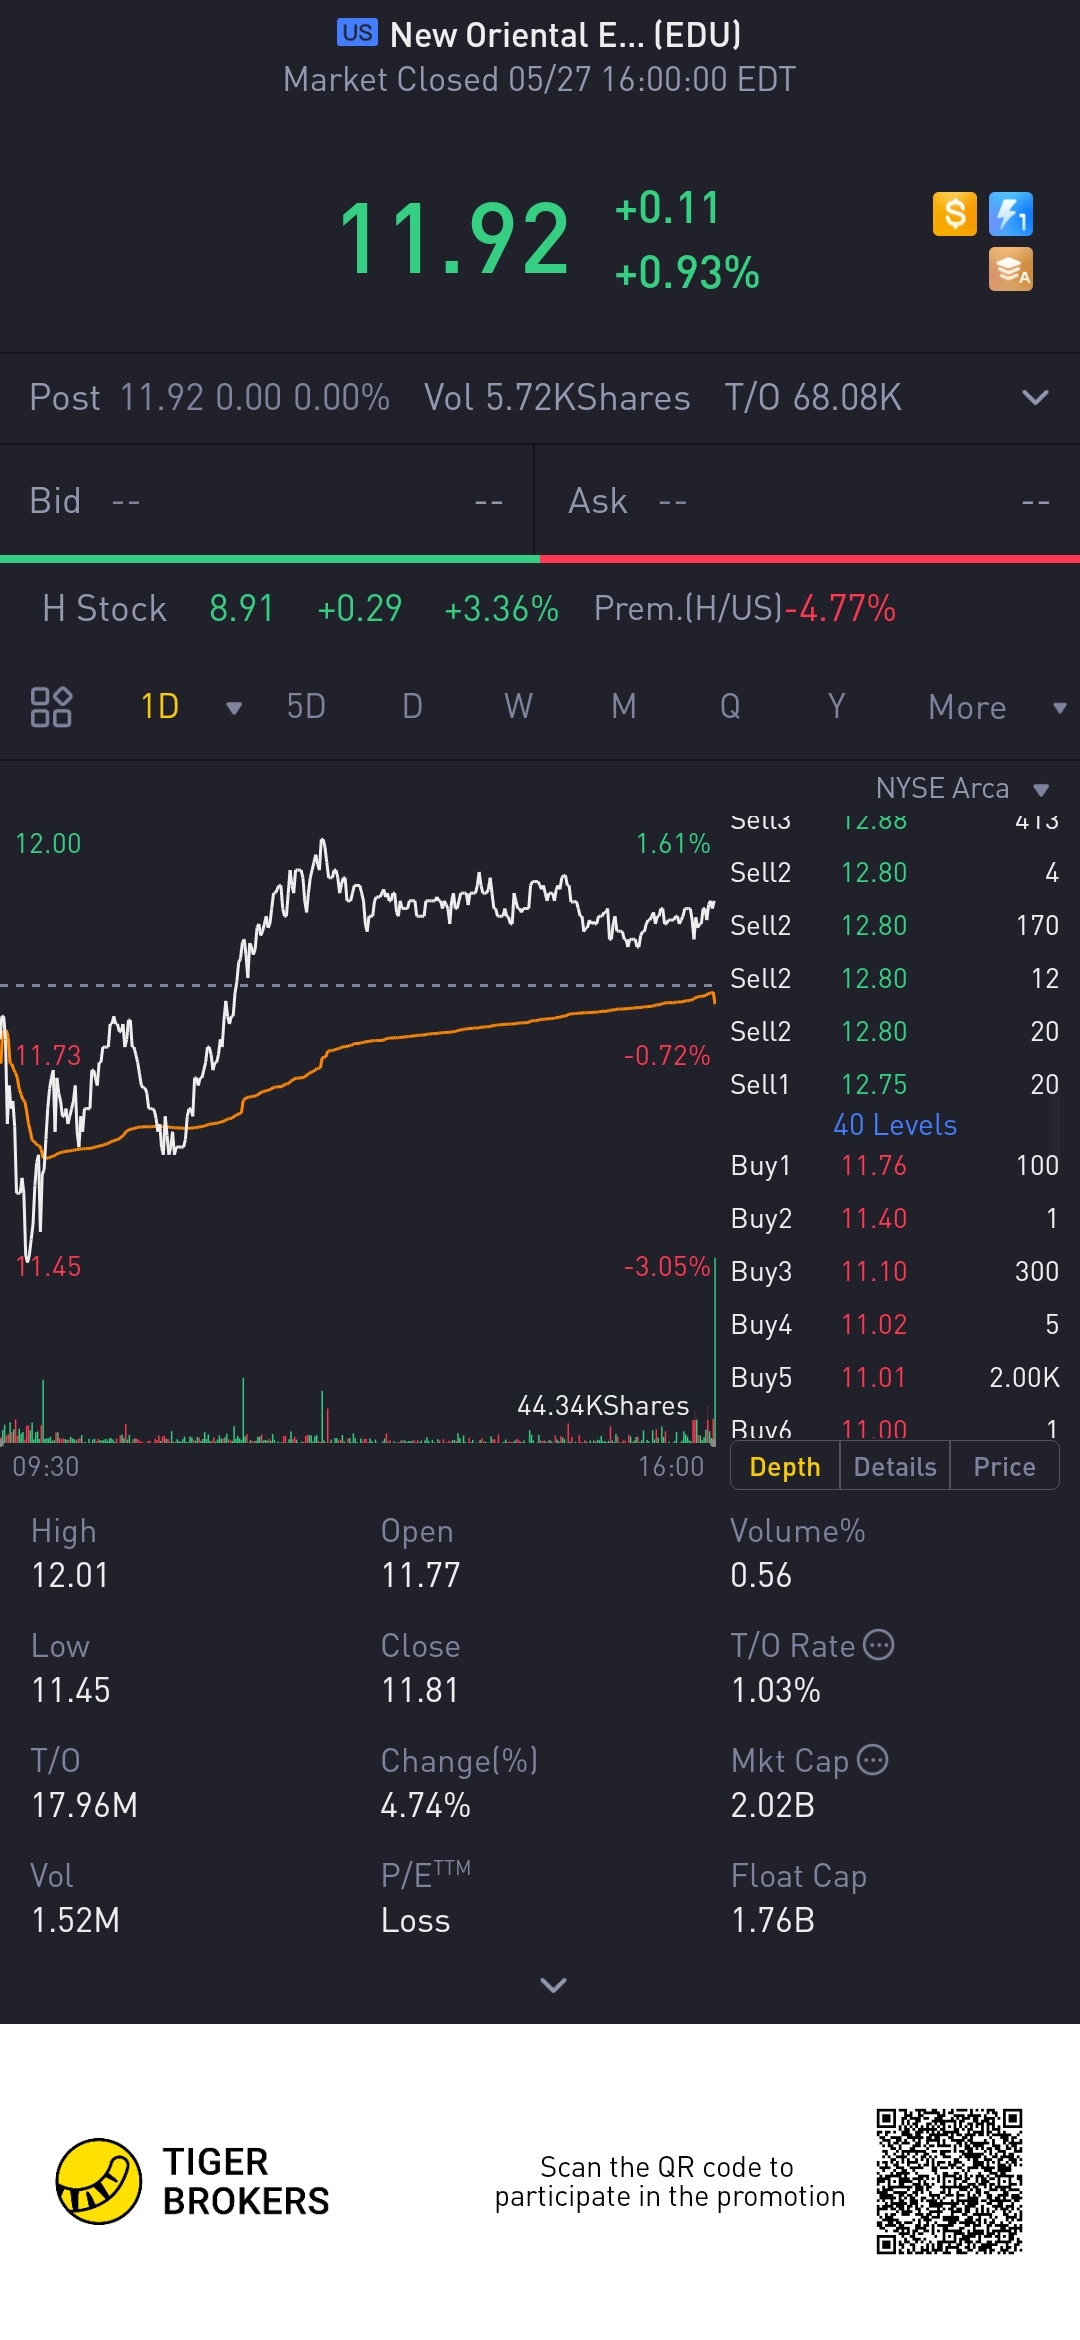Tap the US market flag badge

coord(357,33)
